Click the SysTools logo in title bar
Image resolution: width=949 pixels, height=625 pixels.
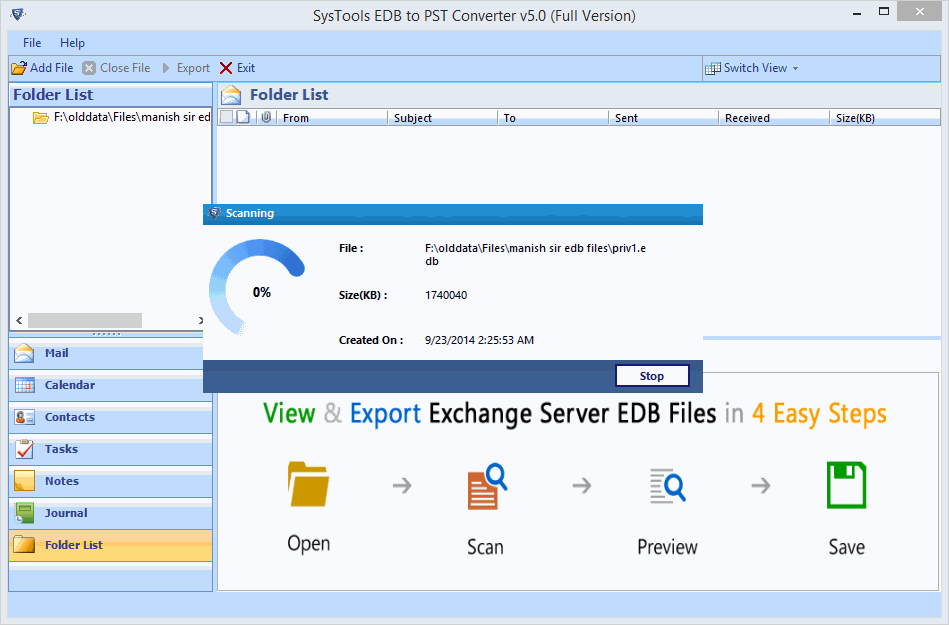pyautogui.click(x=18, y=13)
